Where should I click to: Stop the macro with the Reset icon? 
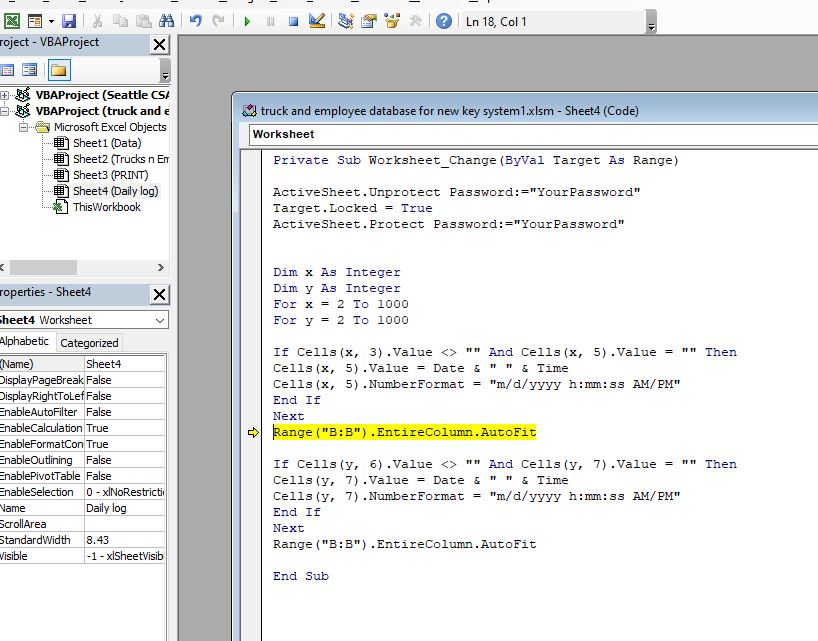pos(291,21)
